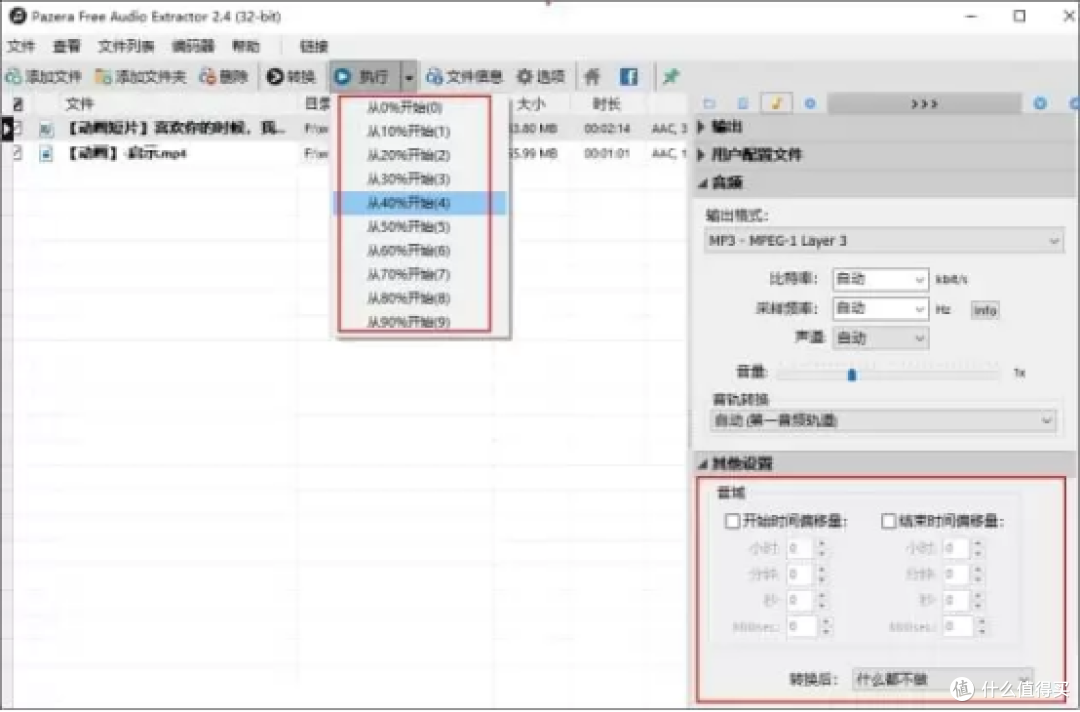The width and height of the screenshot is (1080, 712).
Task: Open dropdown arrow next to 执行 button
Action: tap(408, 77)
